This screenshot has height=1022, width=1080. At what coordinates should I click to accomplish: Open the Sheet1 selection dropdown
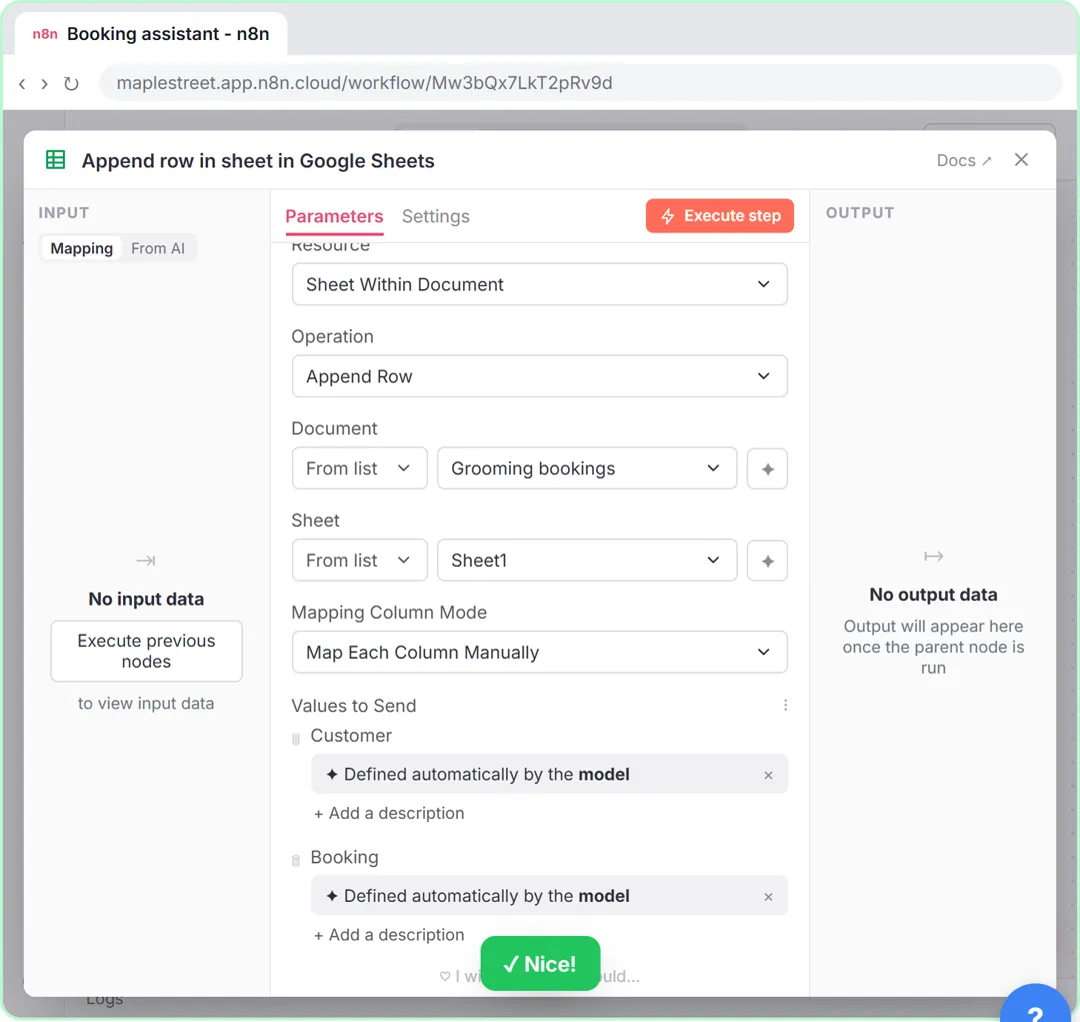pyautogui.click(x=587, y=560)
